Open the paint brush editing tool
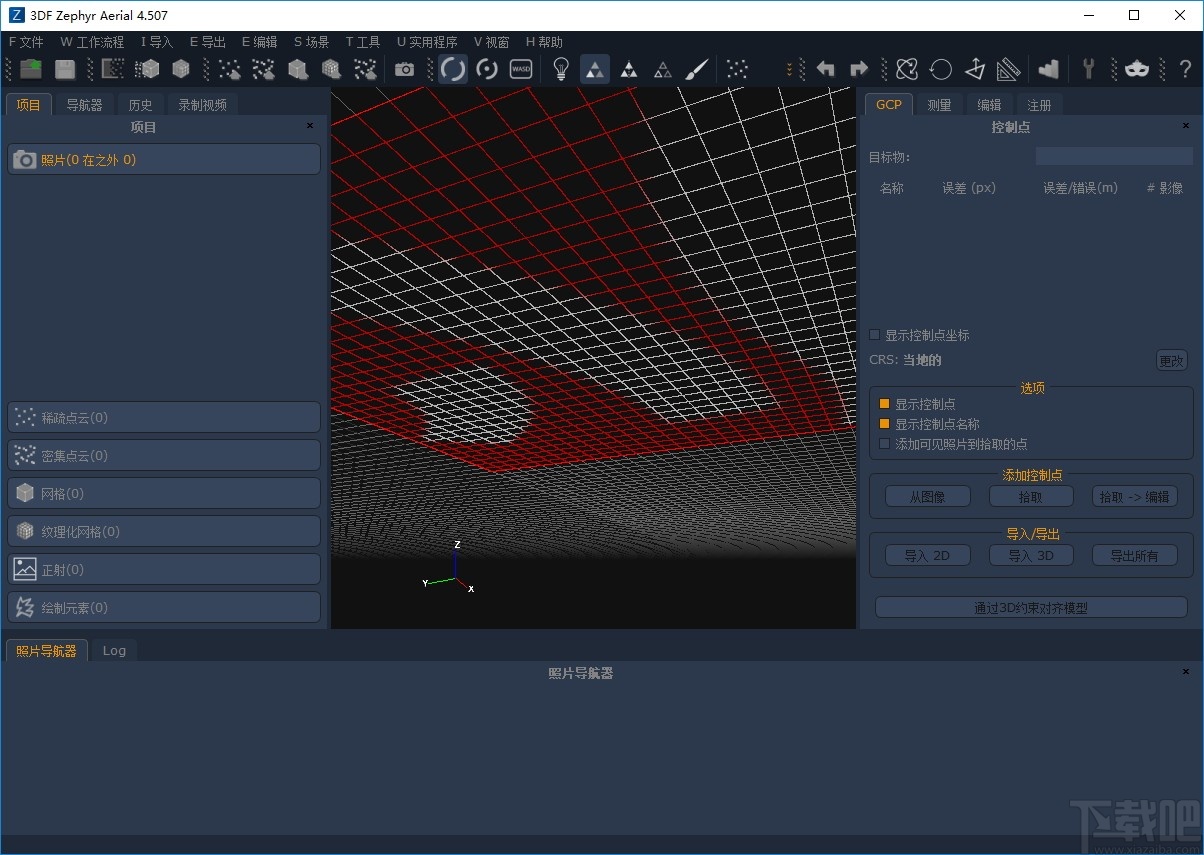1204x855 pixels. tap(697, 69)
